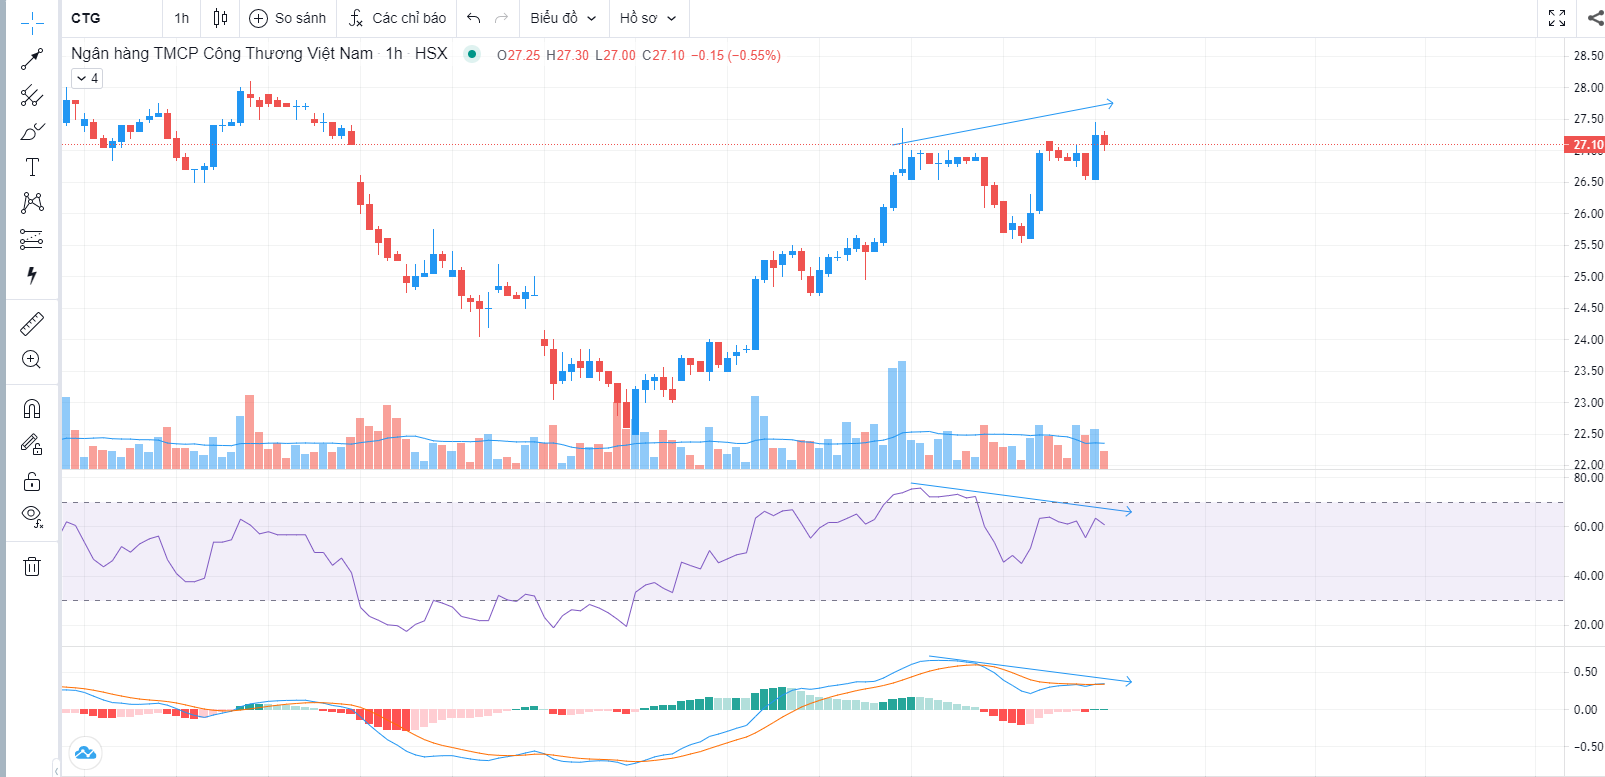Click the RSI 80.00 scale label

point(1588,478)
